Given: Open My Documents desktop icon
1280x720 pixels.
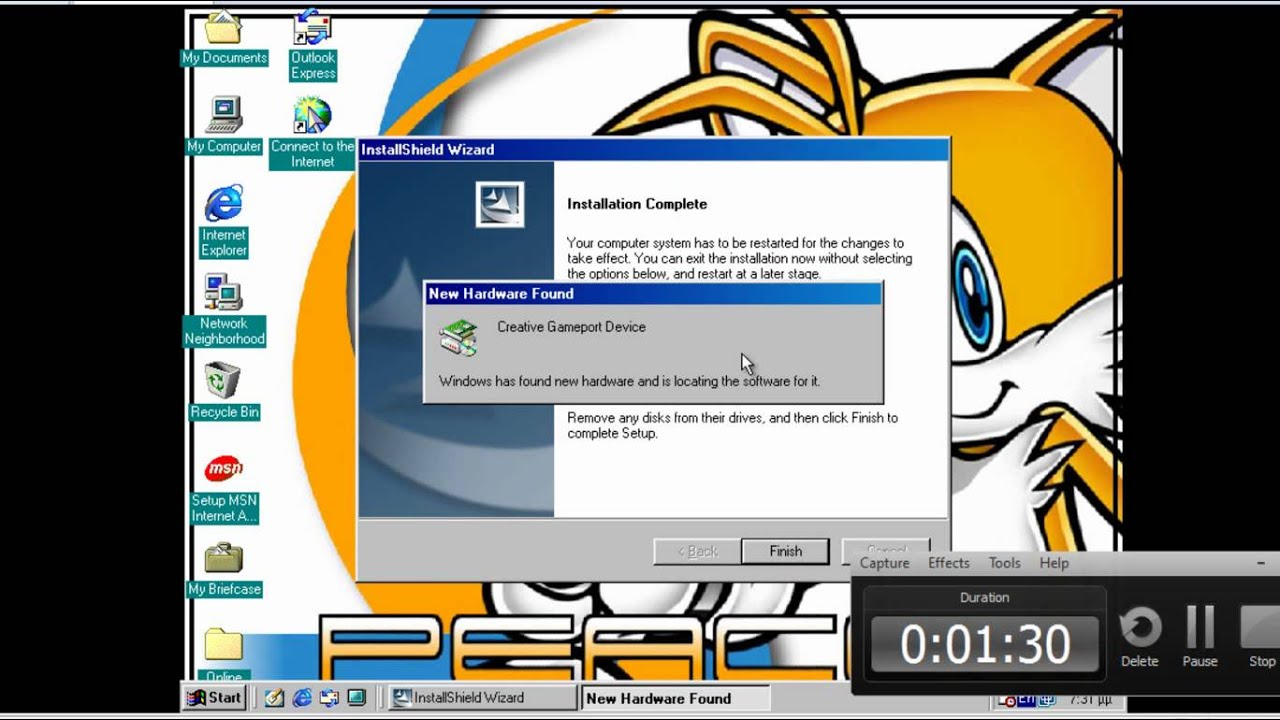Looking at the screenshot, I should 224,38.
